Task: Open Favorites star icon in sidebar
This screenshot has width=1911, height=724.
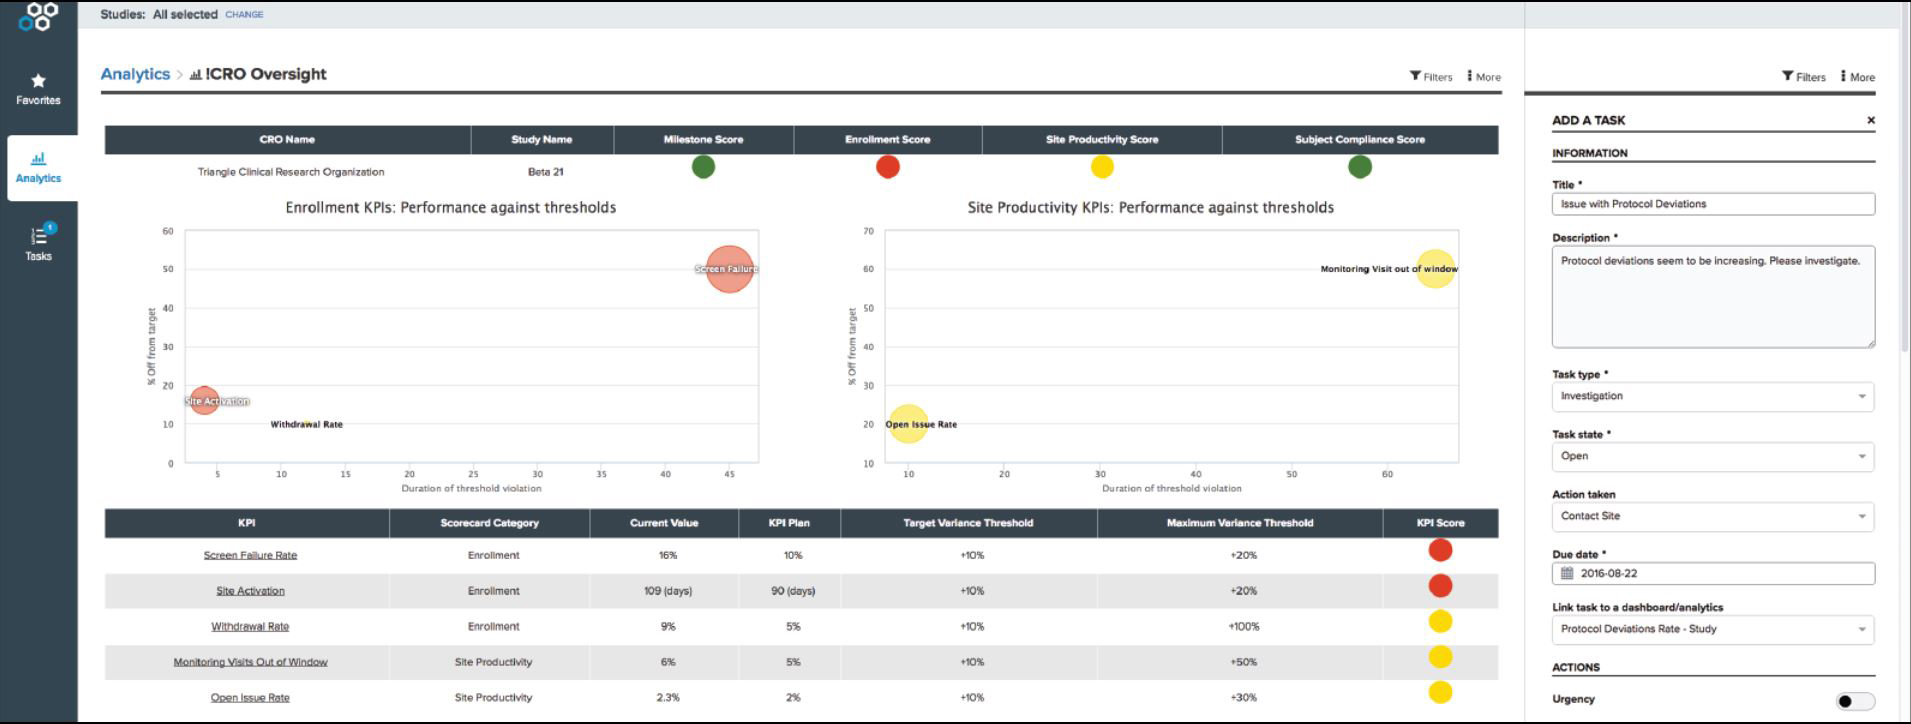Action: pos(38,81)
